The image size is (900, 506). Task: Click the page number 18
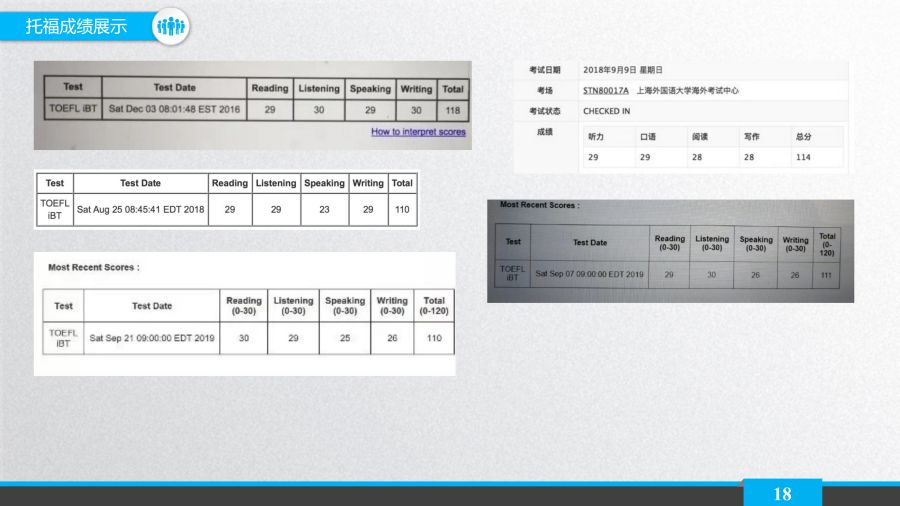(x=782, y=493)
